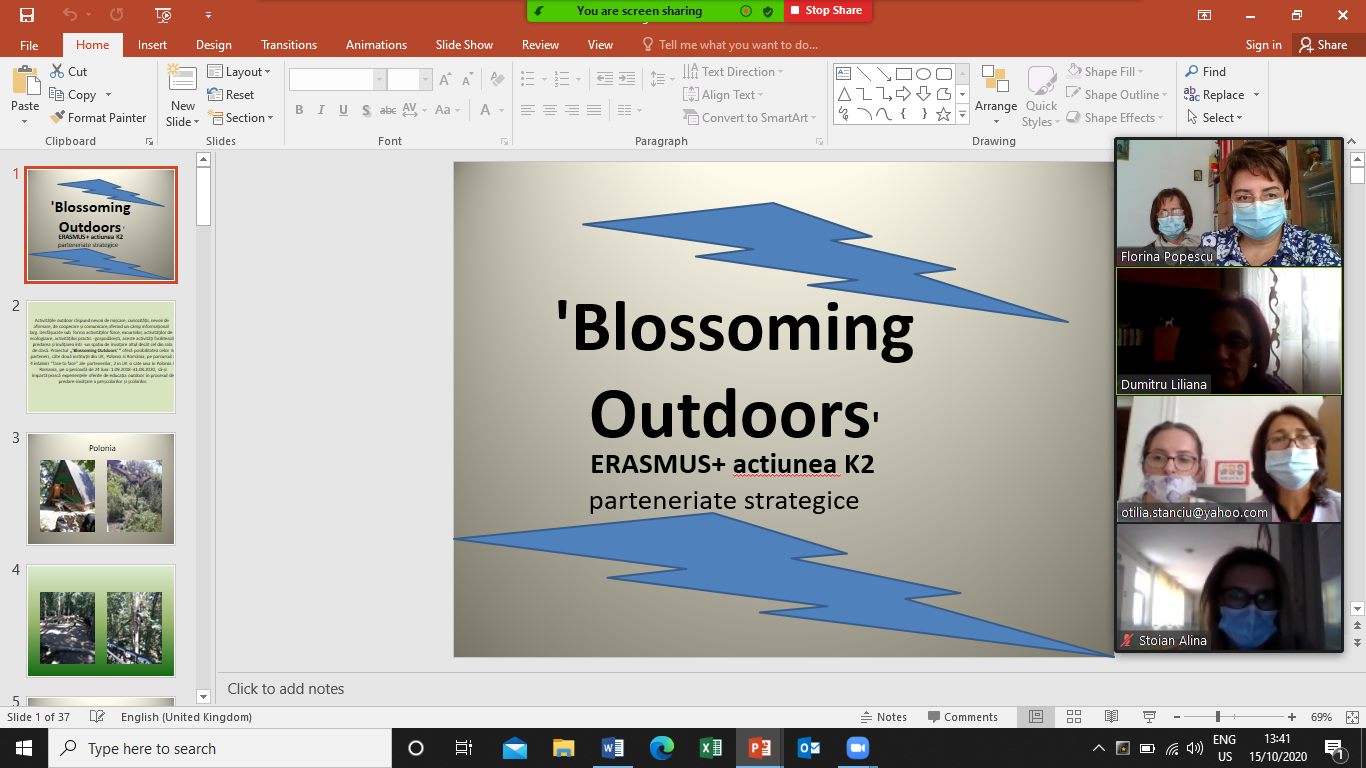Click Start From Beginning slideshow icon
The width and height of the screenshot is (1366, 768).
[x=164, y=15]
